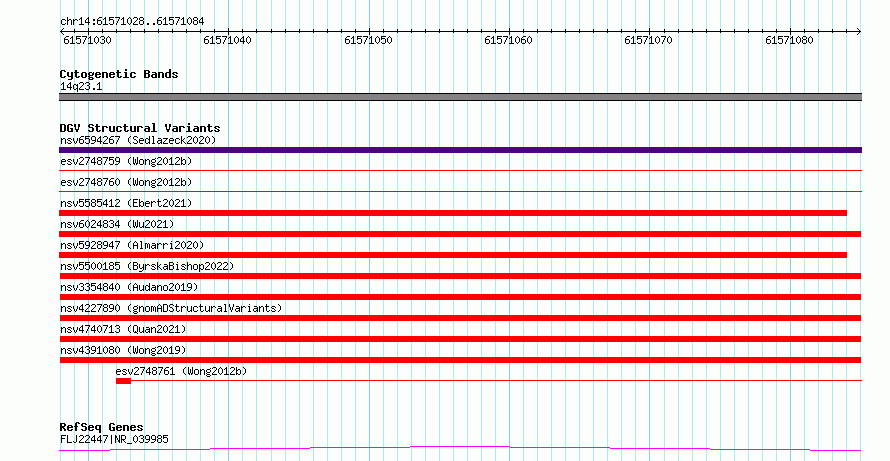Open nsv3354840 (Audano2019) variant label
The height and width of the screenshot is (461, 890).
pyautogui.click(x=129, y=287)
